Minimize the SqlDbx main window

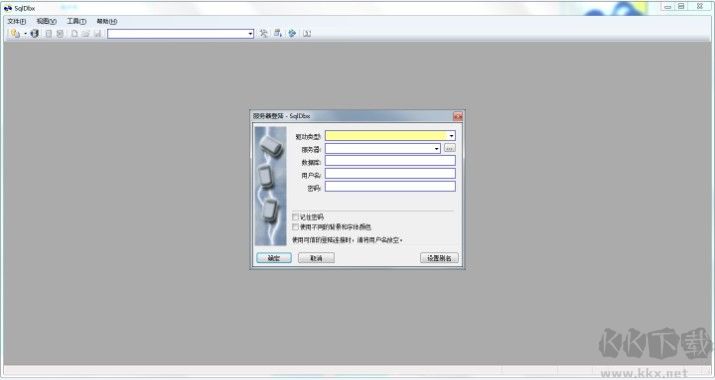pos(667,6)
